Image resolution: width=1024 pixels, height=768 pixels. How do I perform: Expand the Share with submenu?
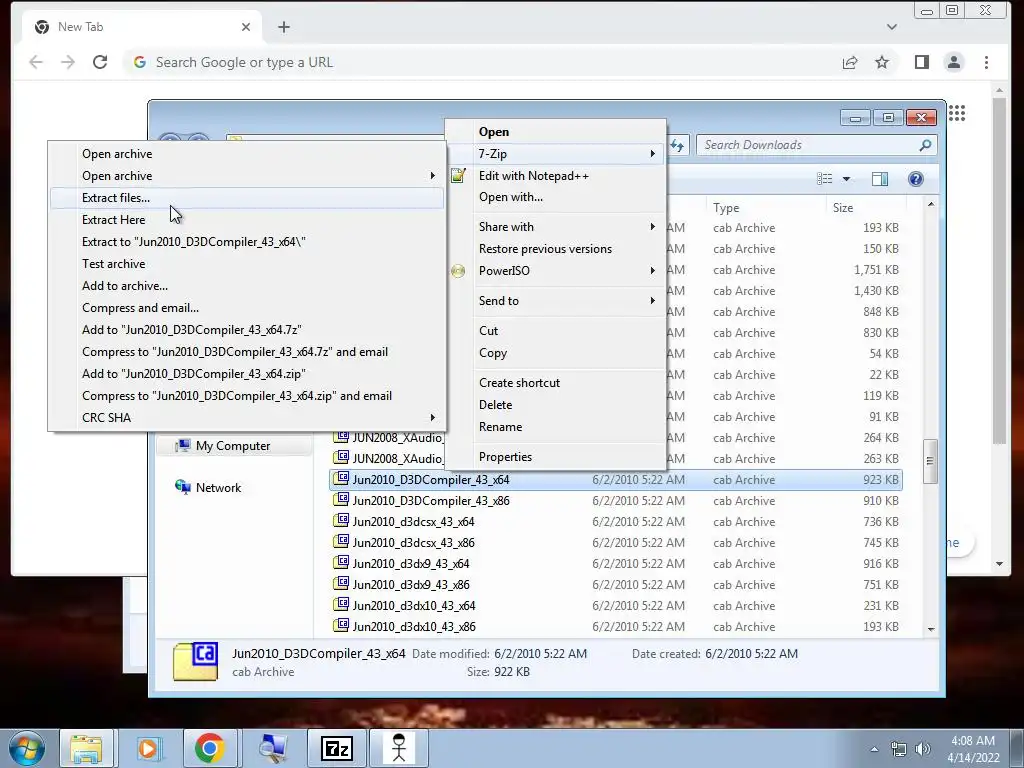pos(555,227)
